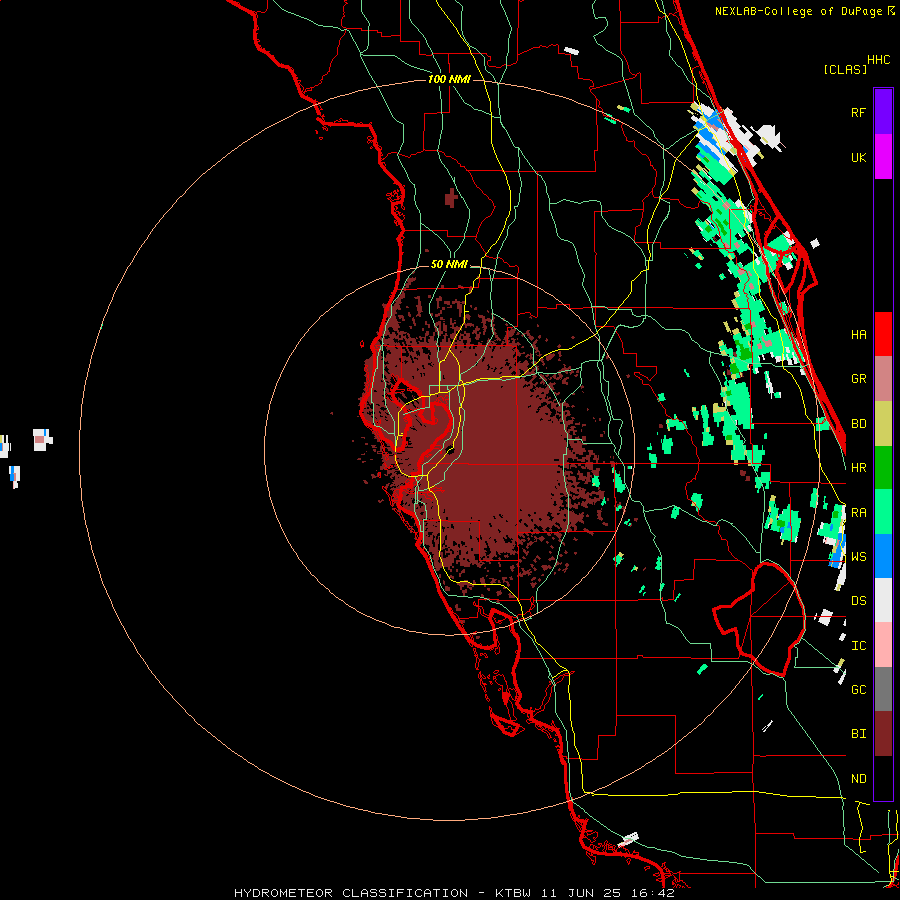Click the BD legend label text
Viewport: 900px width, 900px height.
pos(858,424)
